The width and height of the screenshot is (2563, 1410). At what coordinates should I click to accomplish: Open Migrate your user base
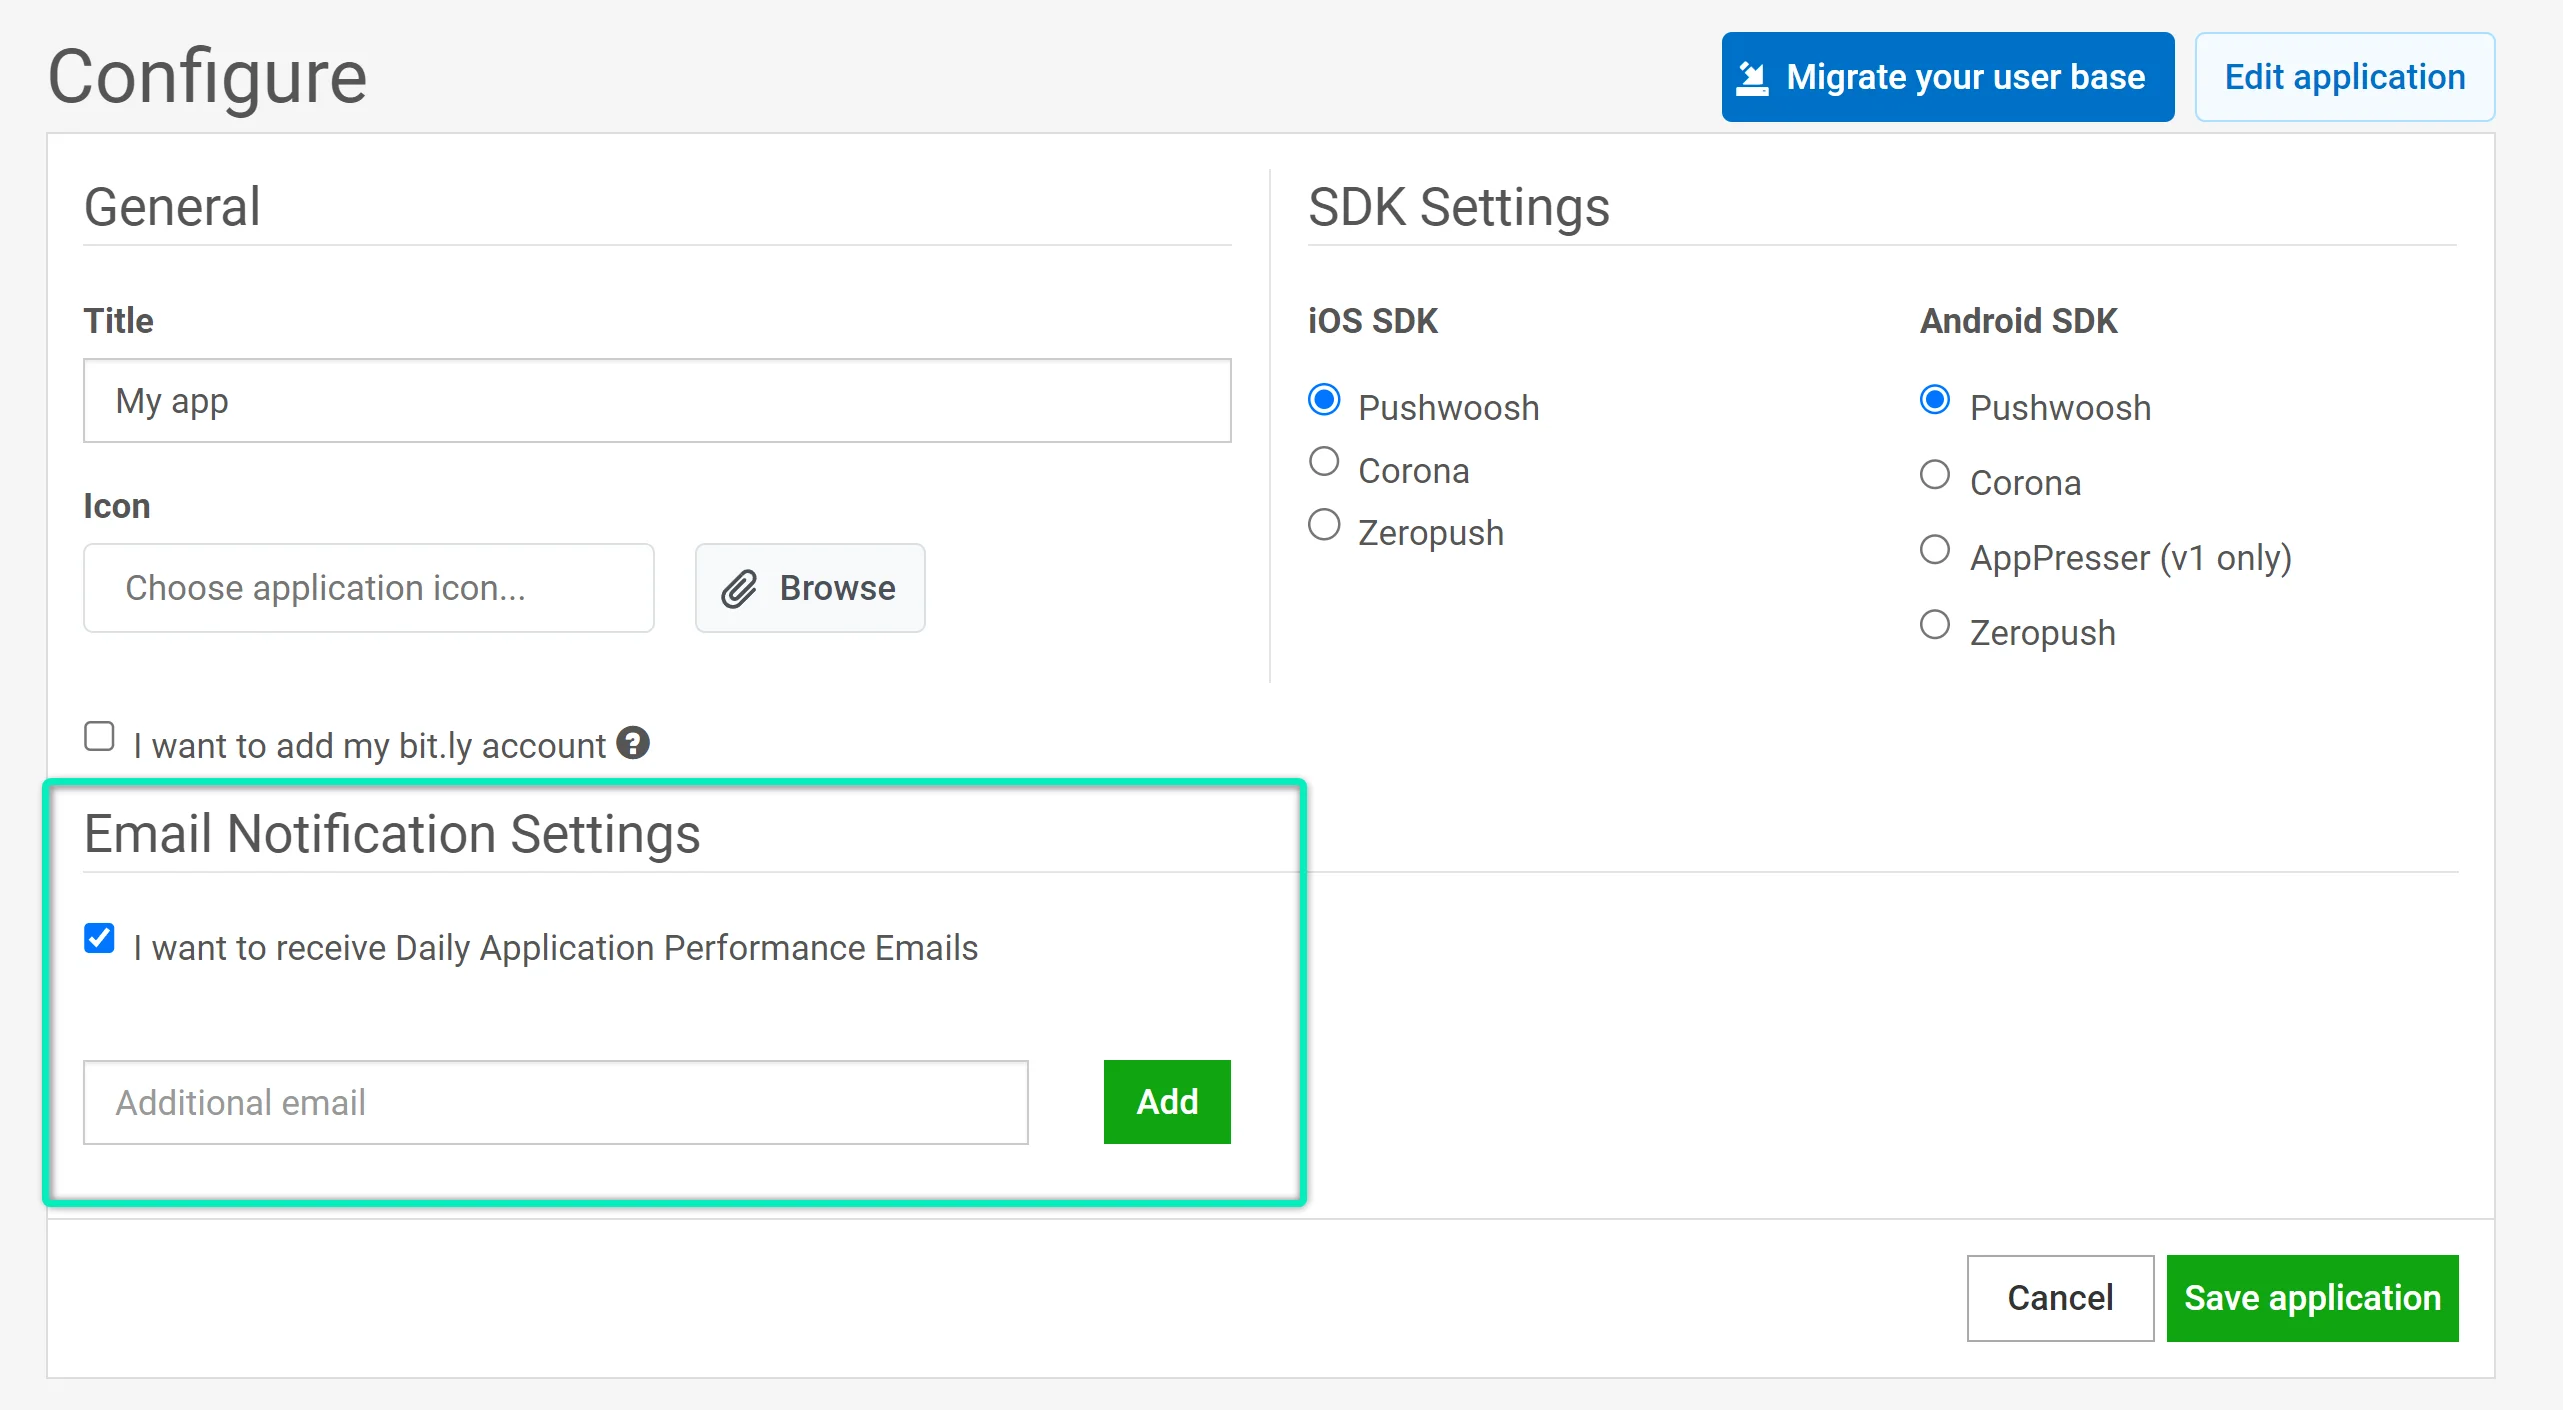(x=1947, y=77)
